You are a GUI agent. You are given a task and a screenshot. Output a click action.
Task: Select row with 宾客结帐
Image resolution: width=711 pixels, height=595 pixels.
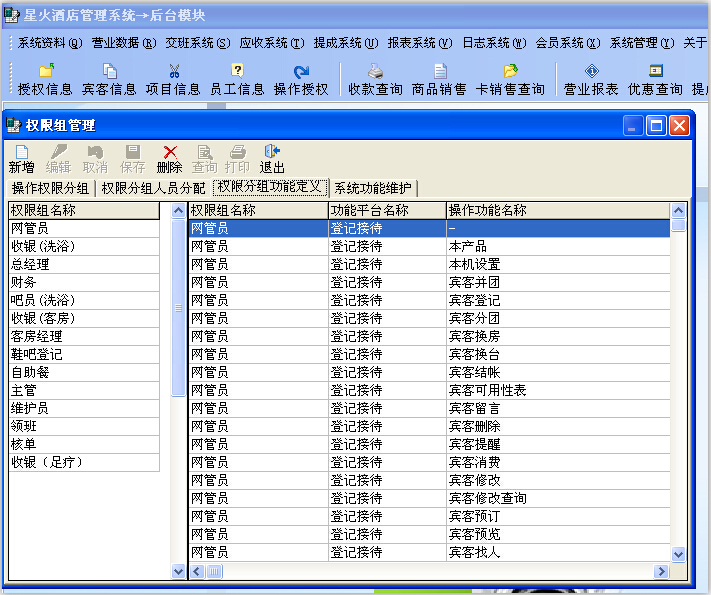429,372
